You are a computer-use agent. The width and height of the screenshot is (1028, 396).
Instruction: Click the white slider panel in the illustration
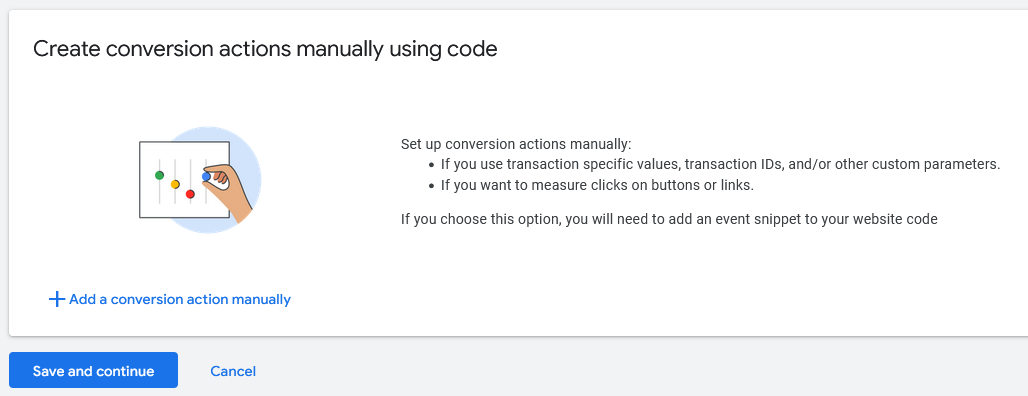[184, 180]
